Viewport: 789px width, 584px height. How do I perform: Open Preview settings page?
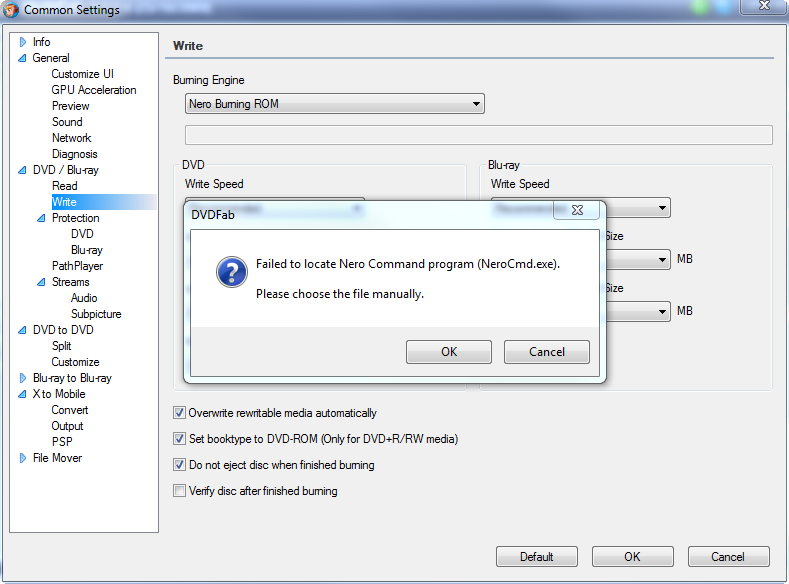pyautogui.click(x=70, y=106)
